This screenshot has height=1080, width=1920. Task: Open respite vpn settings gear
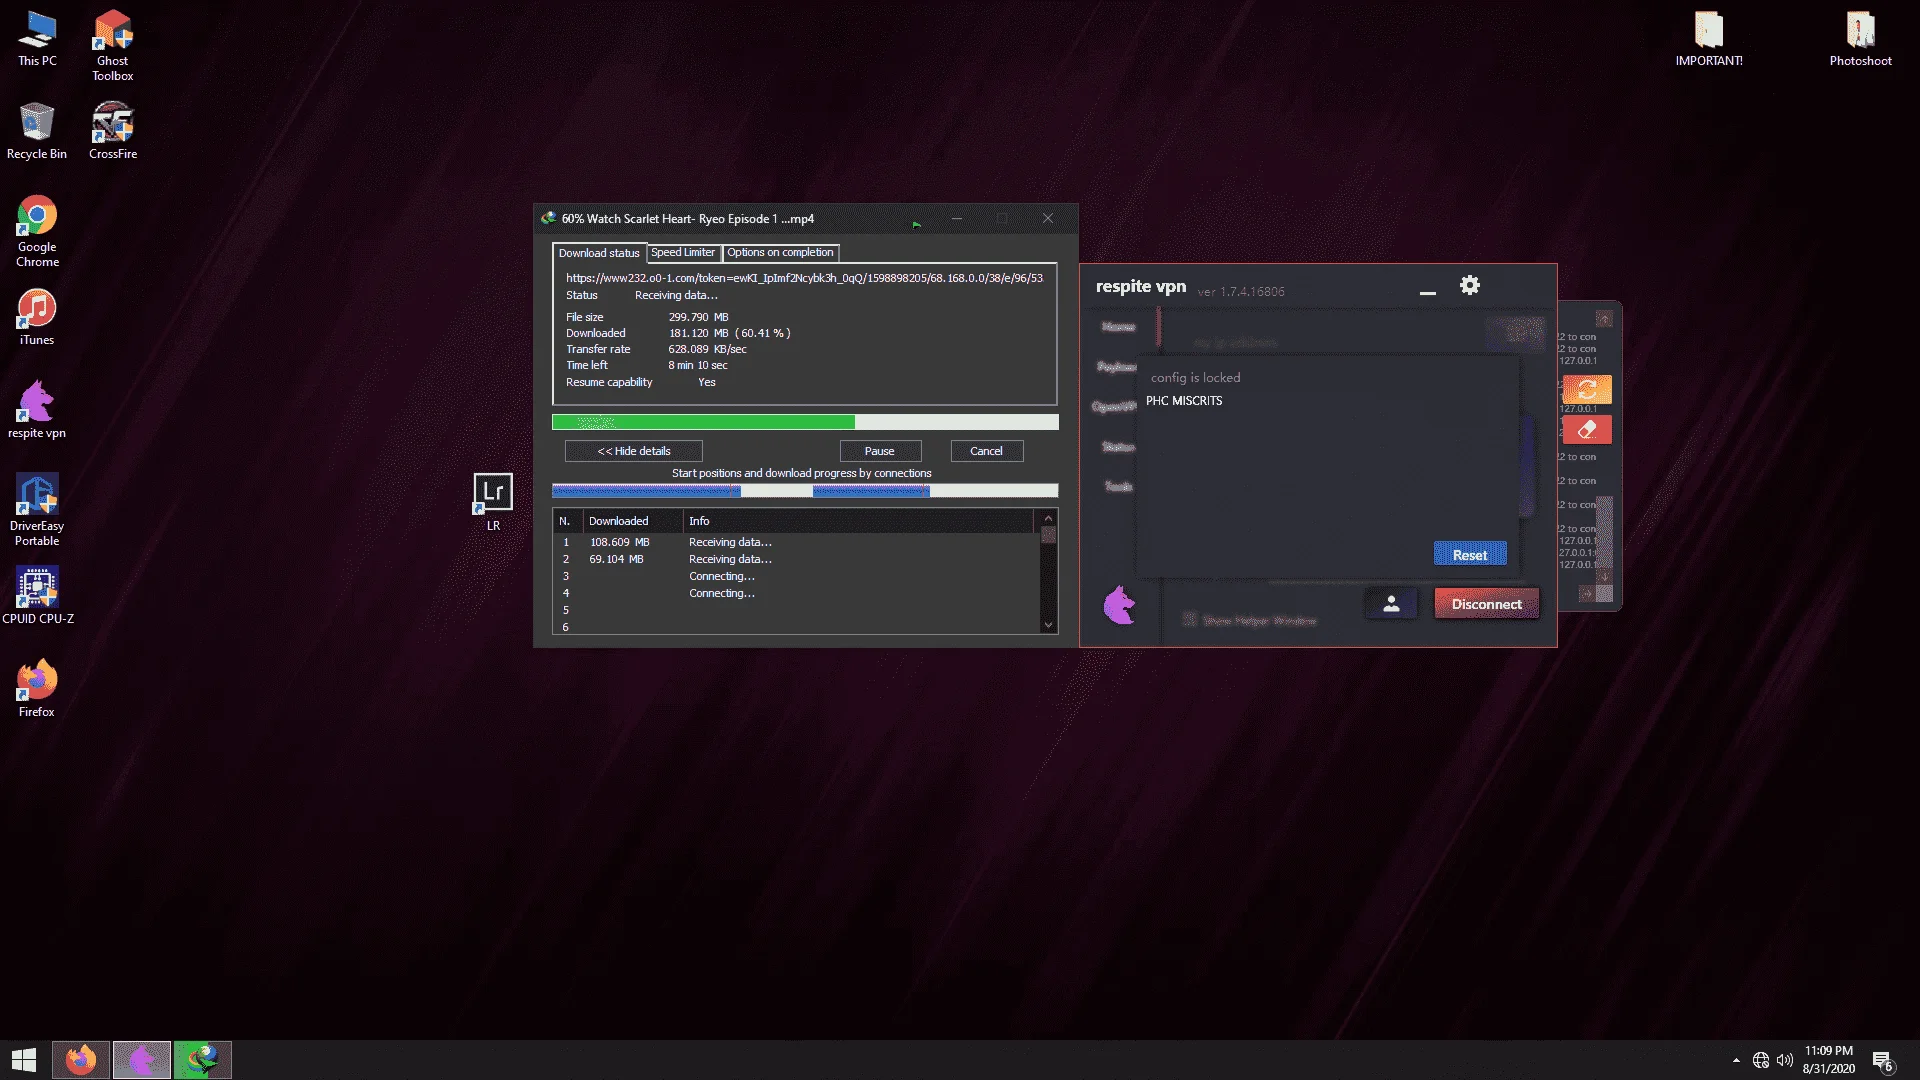point(1469,286)
